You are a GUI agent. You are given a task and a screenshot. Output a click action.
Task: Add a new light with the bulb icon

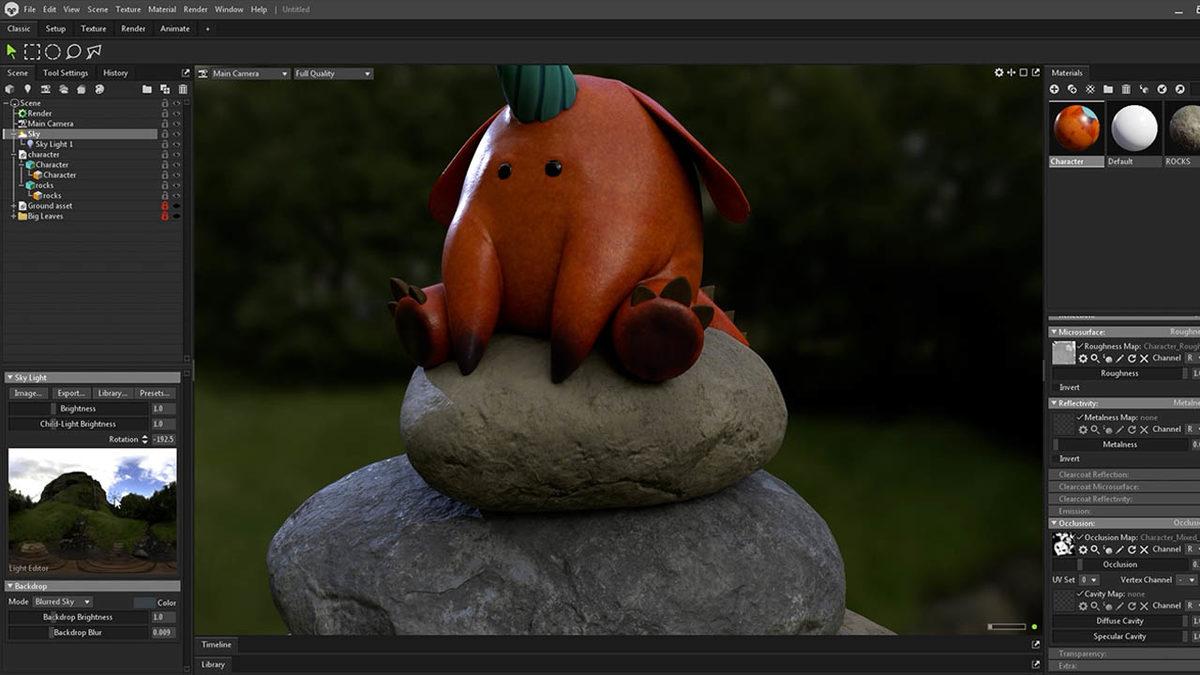click(x=28, y=89)
